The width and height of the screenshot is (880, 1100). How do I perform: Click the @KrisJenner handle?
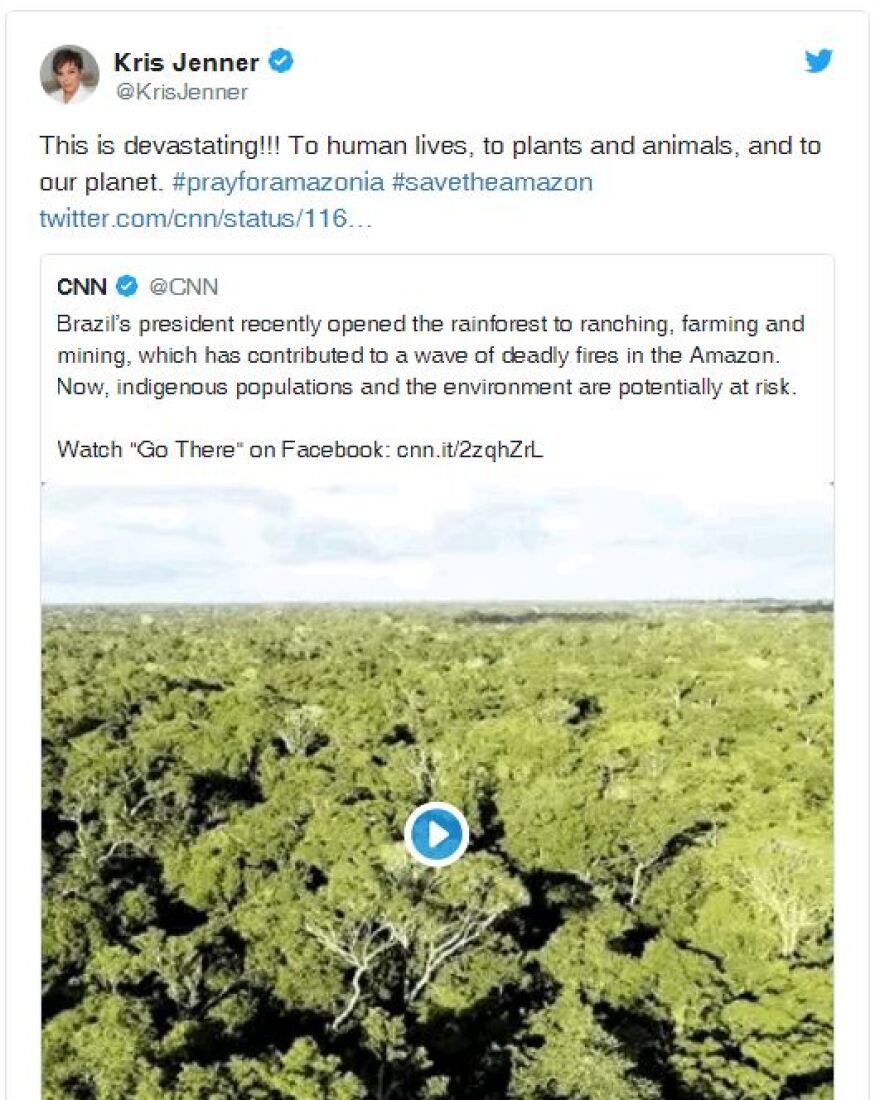tap(180, 93)
